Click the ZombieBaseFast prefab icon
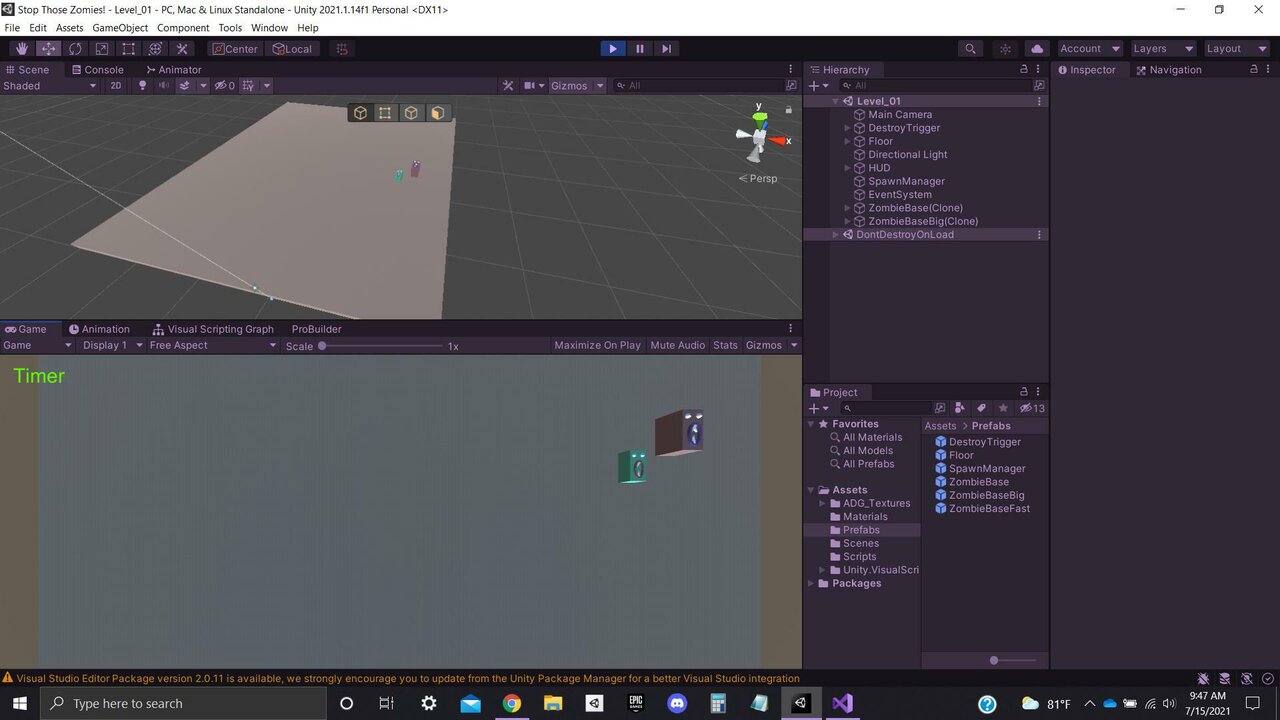The height and width of the screenshot is (720, 1280). (940, 509)
